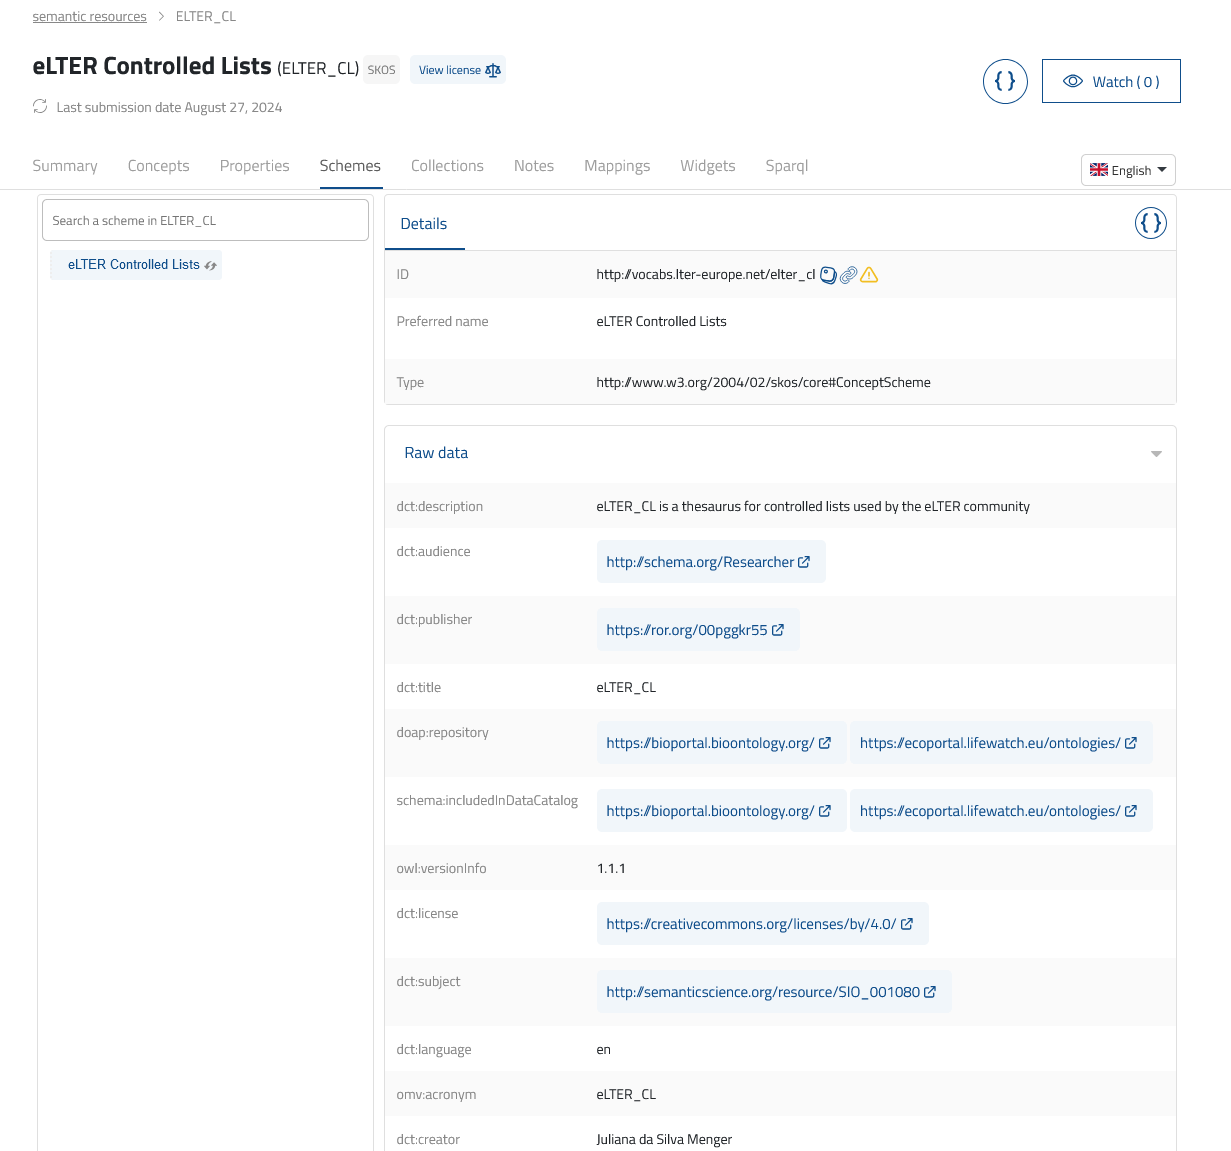Click icon next to eLTER Controlled Lists scheme

210,265
